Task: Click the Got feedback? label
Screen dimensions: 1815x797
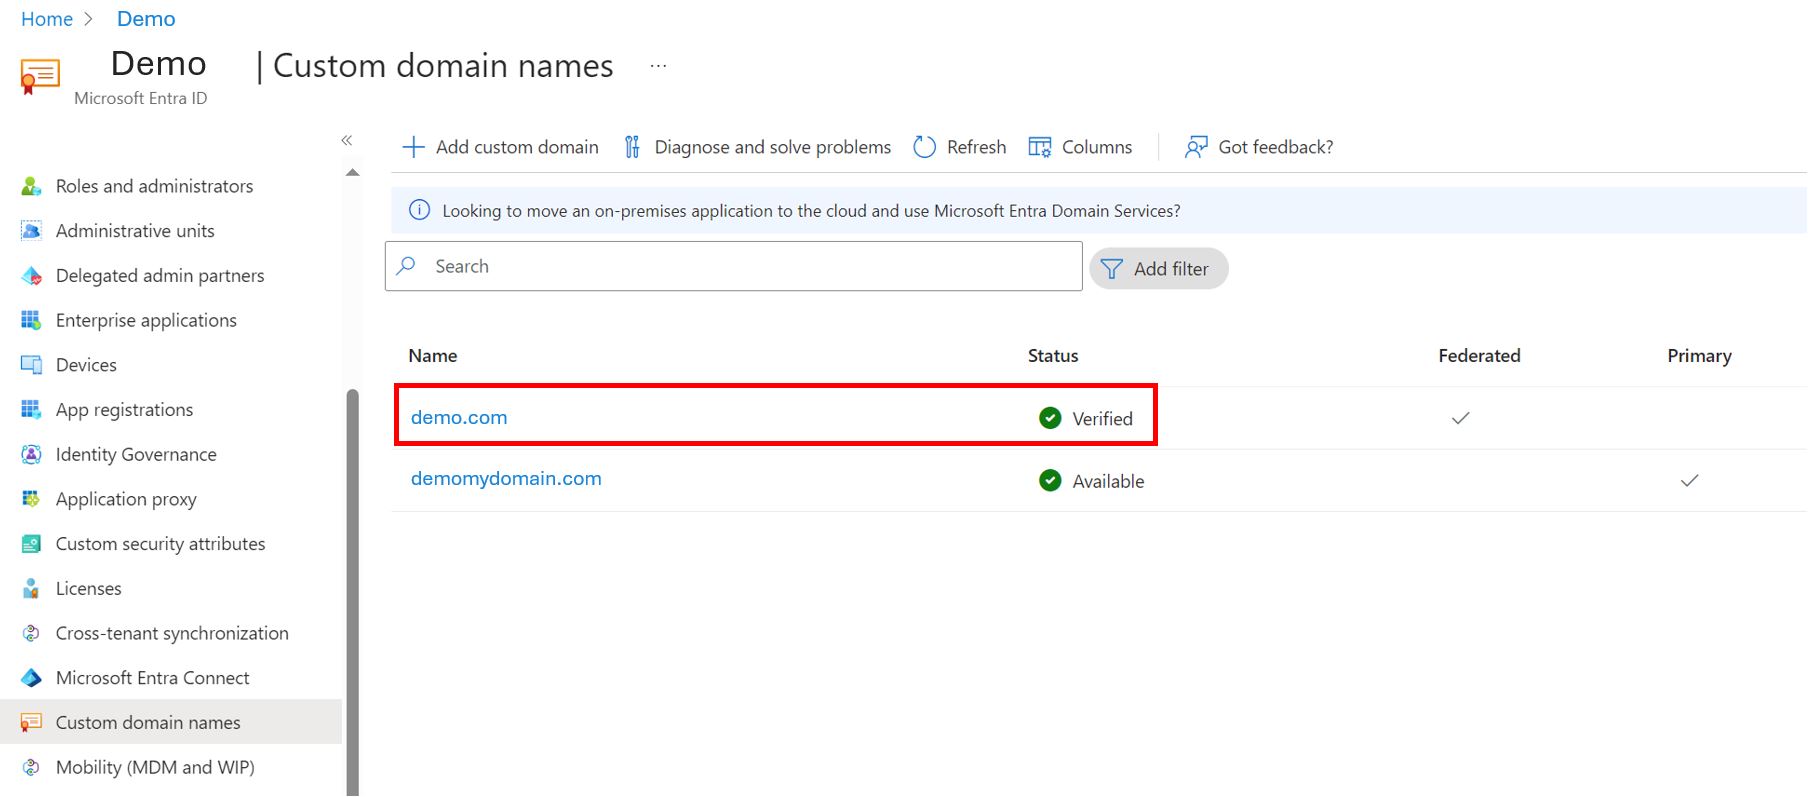Action: [1276, 147]
